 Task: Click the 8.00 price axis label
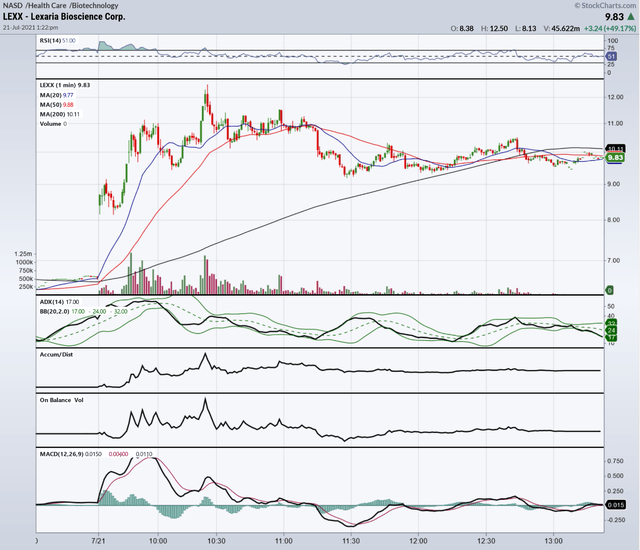point(614,220)
